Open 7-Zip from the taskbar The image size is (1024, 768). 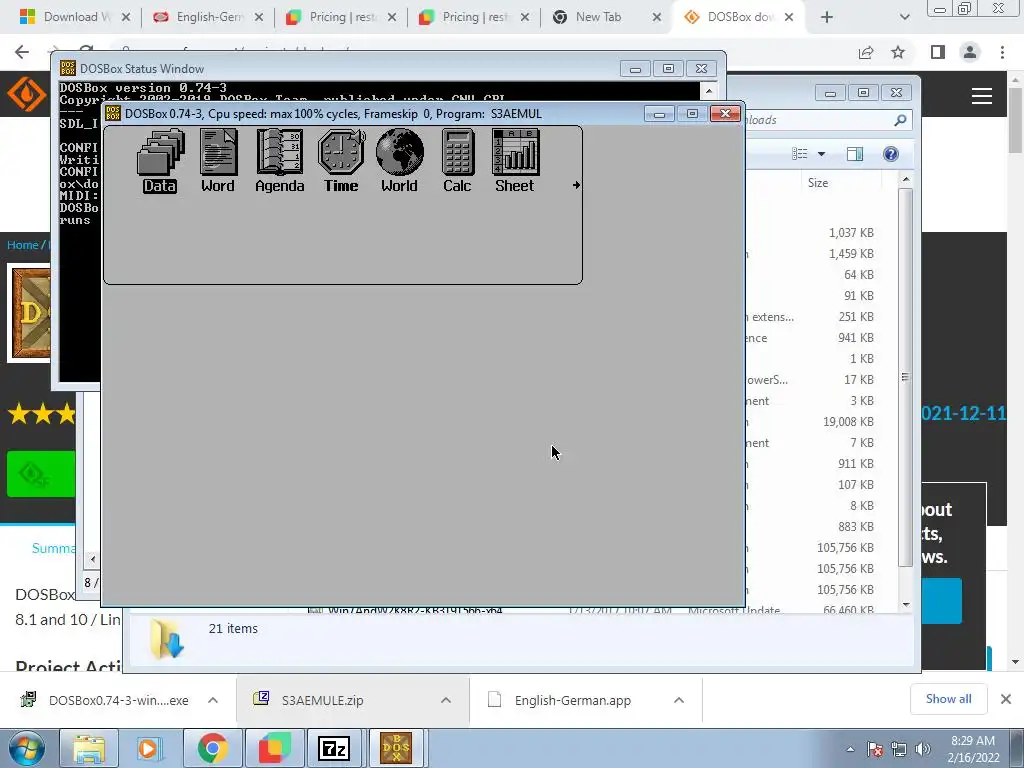(x=334, y=749)
